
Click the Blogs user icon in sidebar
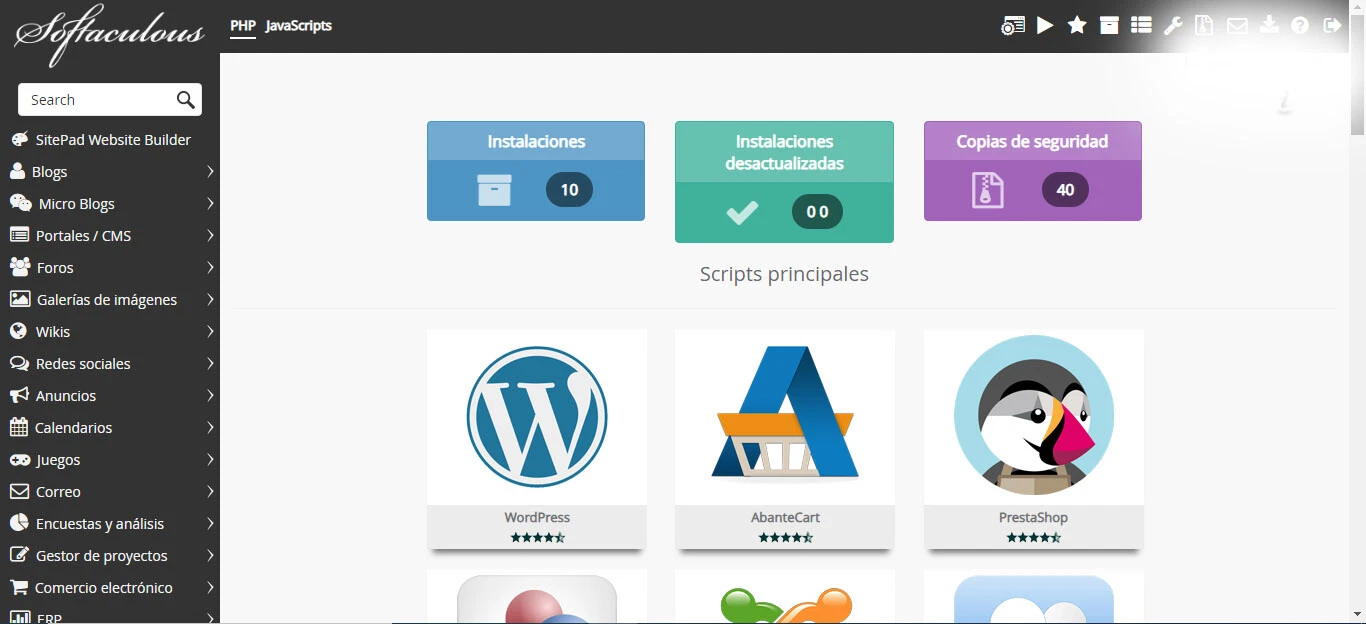pos(17,171)
